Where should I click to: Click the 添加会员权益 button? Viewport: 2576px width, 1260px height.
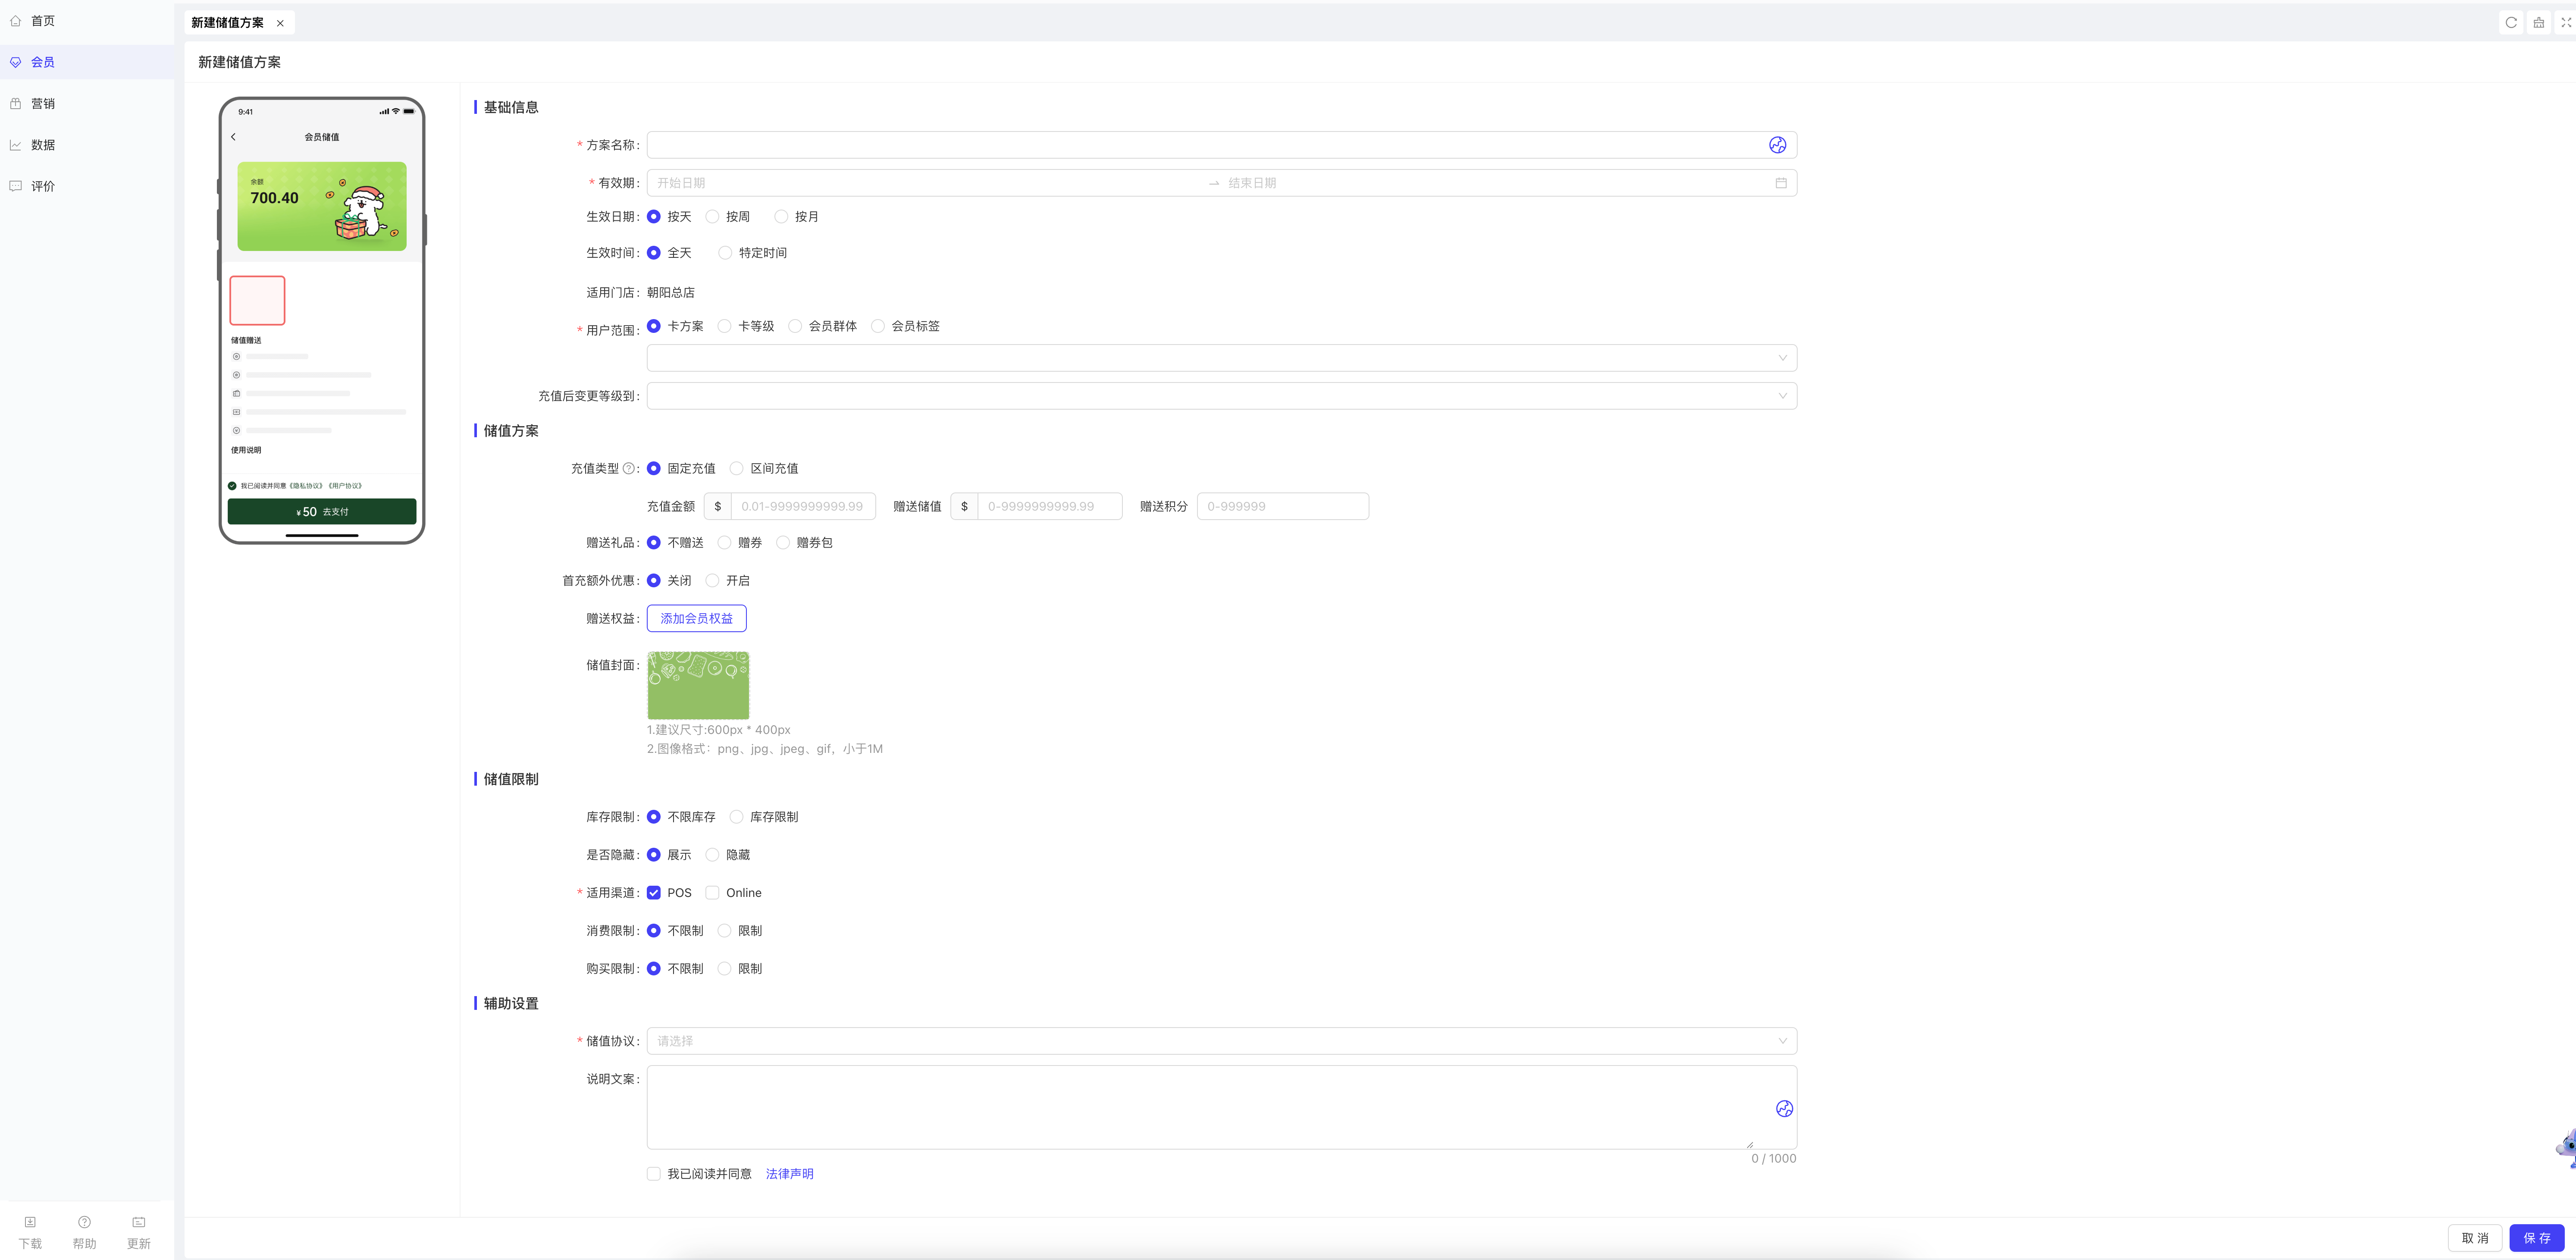pyautogui.click(x=696, y=619)
